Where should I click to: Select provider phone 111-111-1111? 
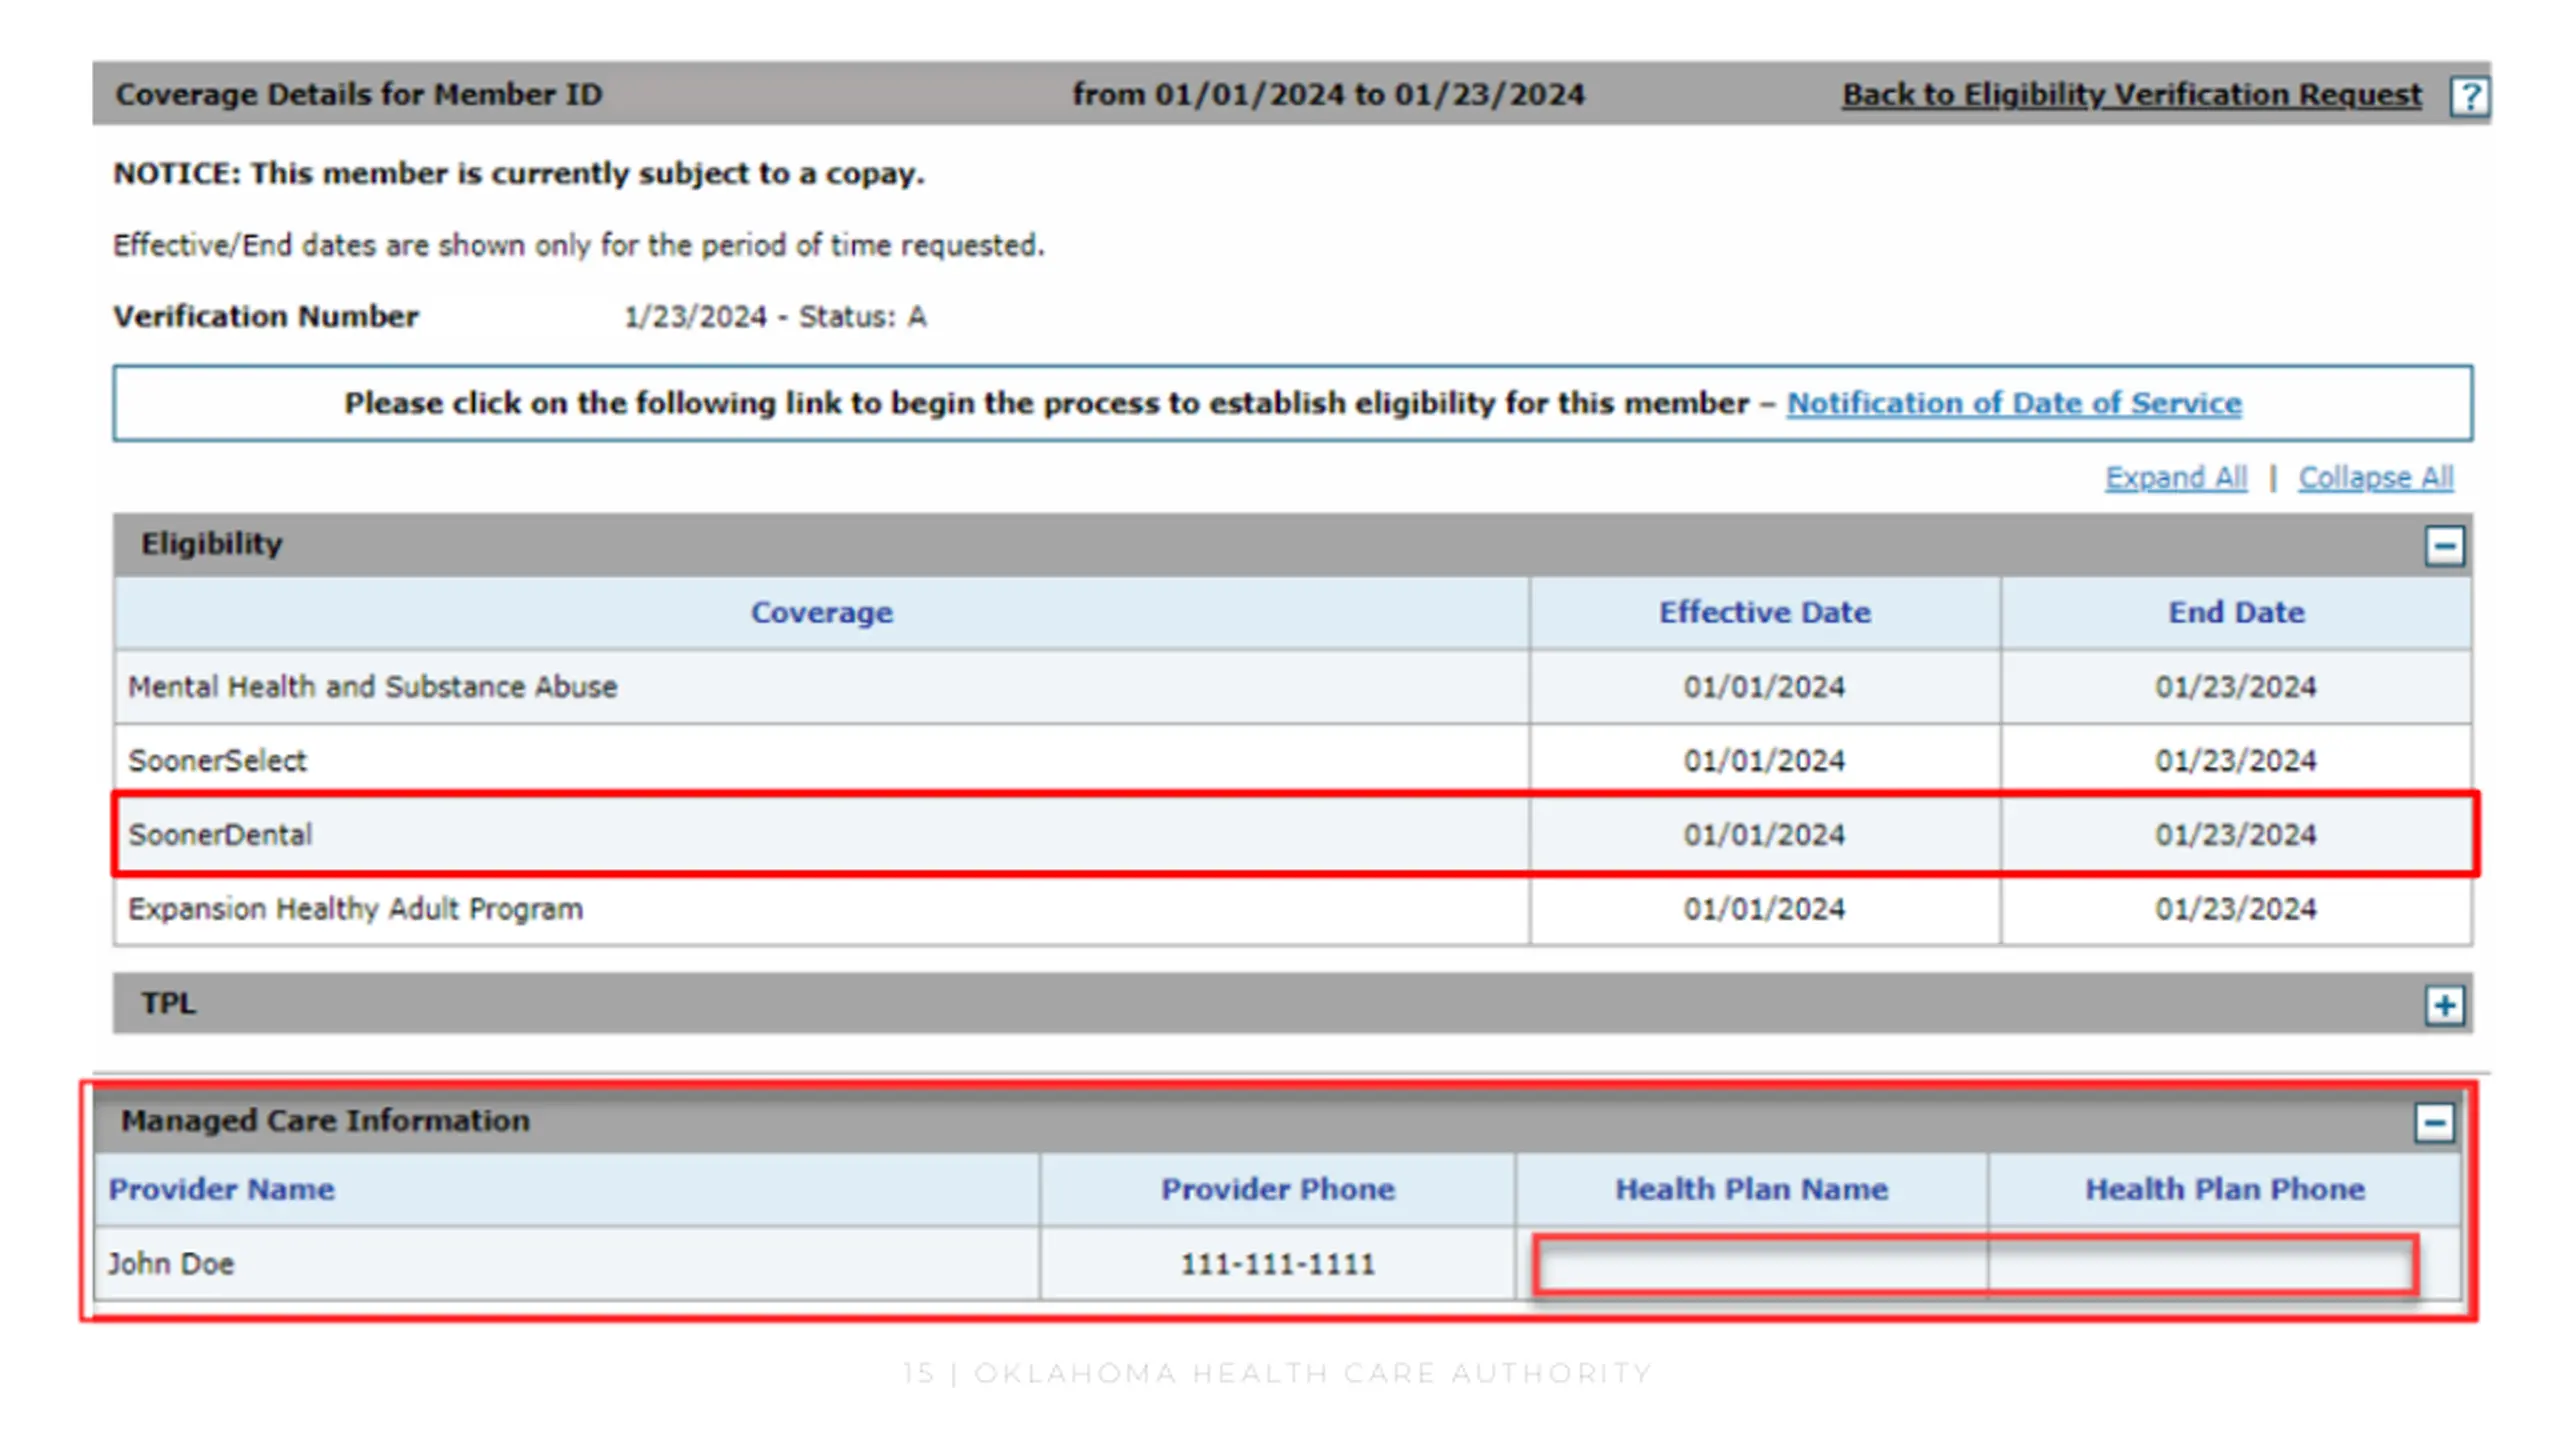click(1277, 1263)
